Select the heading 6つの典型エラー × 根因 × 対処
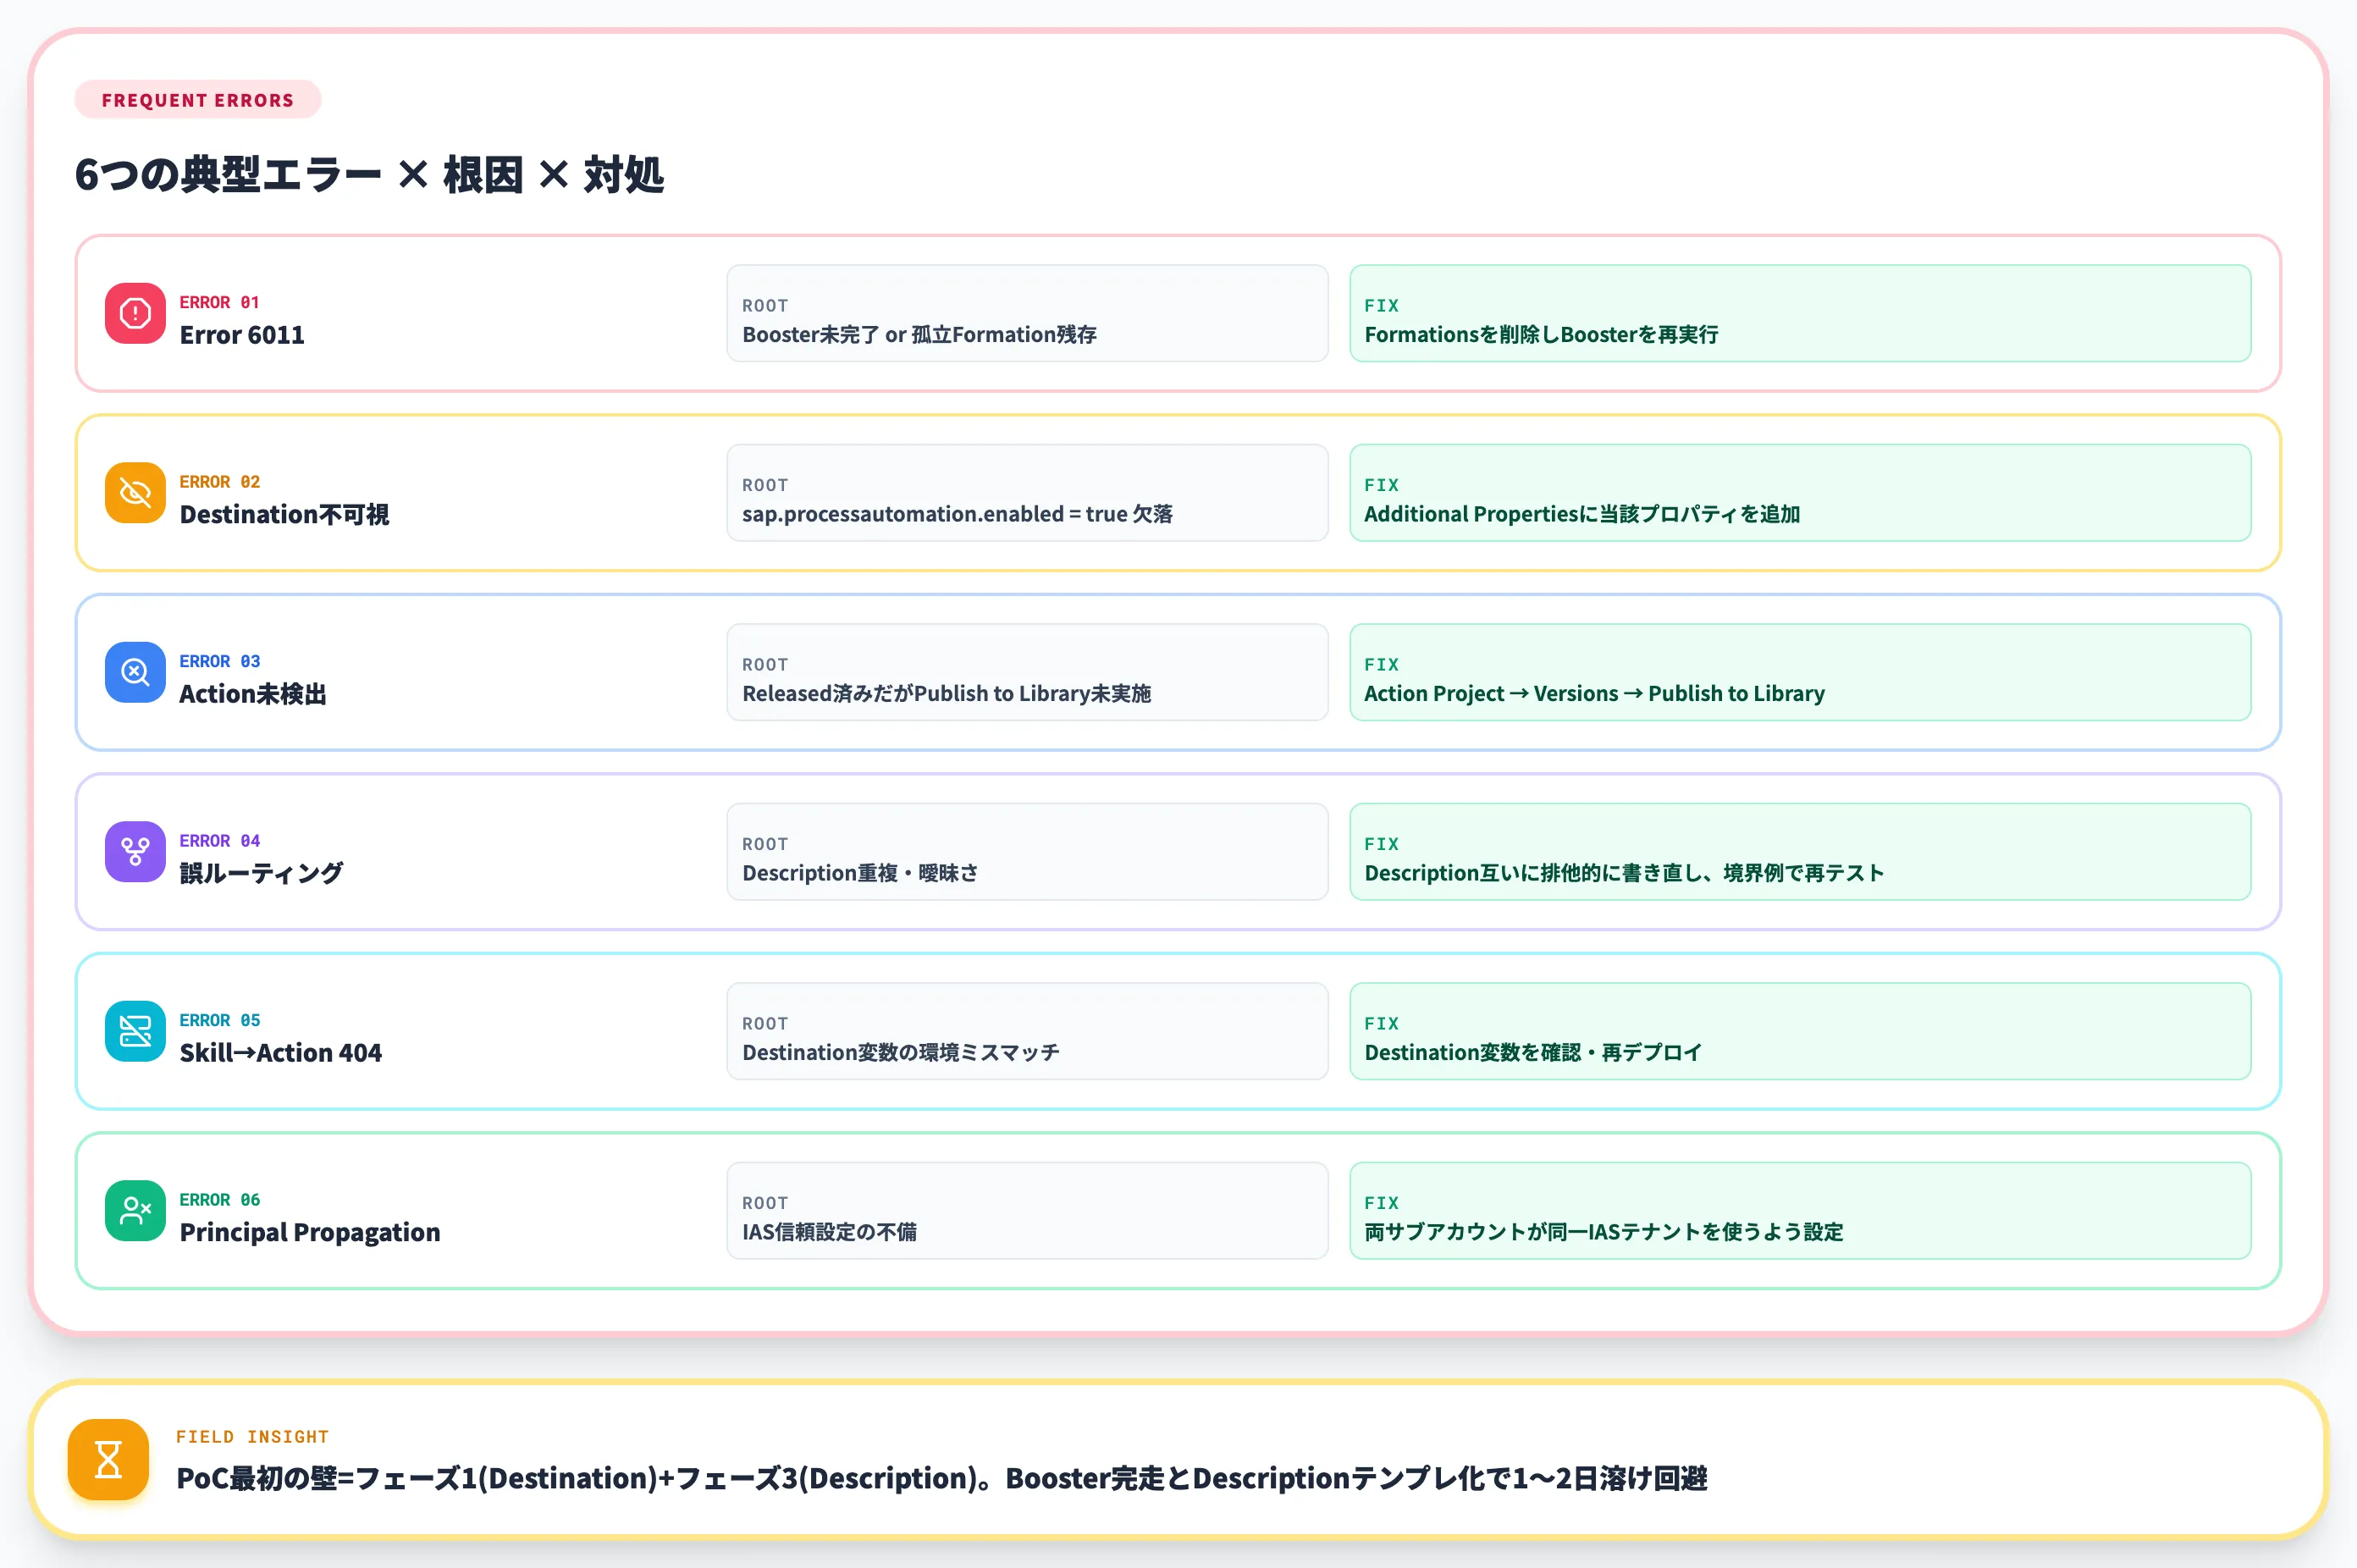Viewport: 2357px width, 1568px height. pos(369,175)
